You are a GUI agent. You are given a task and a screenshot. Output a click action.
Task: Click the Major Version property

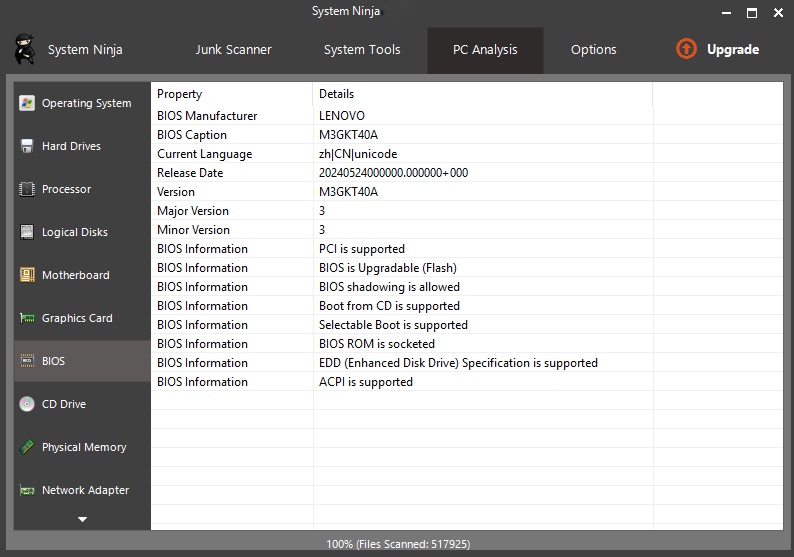[x=193, y=211]
